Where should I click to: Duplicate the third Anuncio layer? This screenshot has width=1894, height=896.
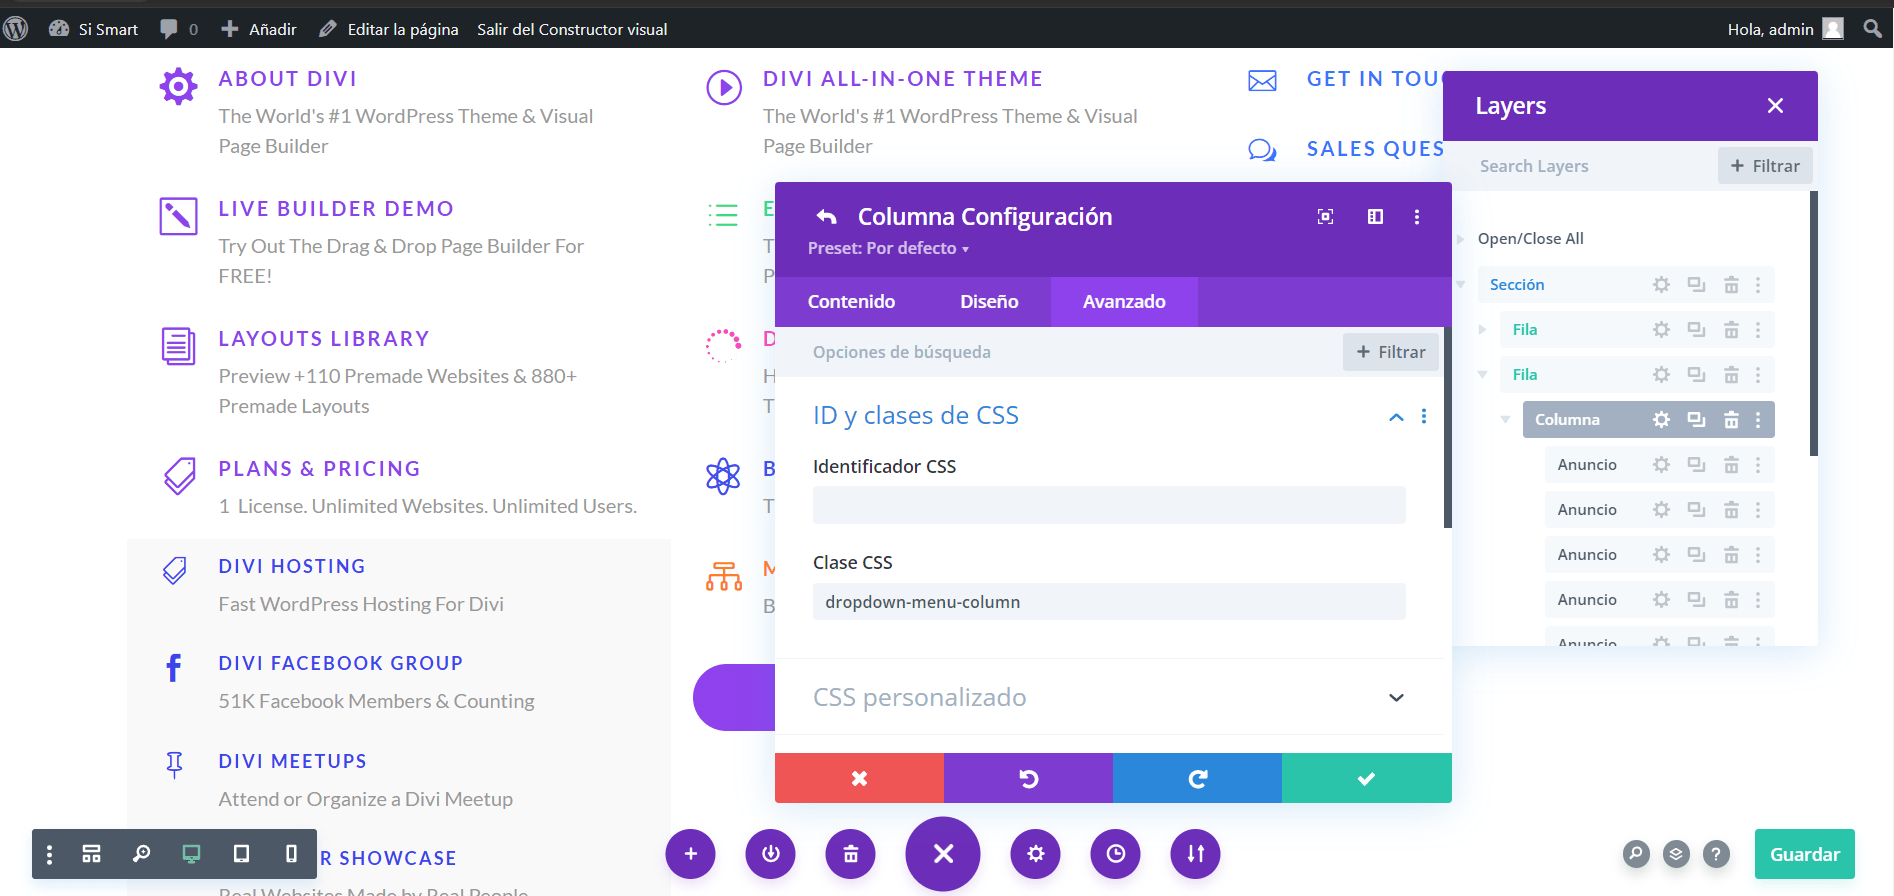coord(1696,555)
